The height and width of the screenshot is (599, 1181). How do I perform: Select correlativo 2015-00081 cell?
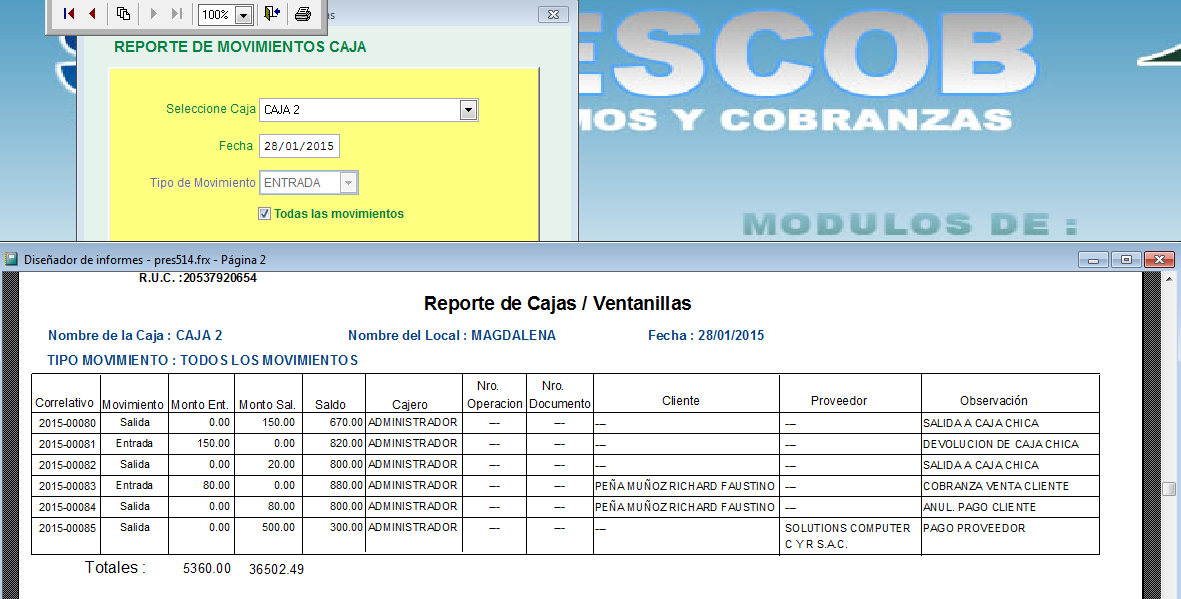pyautogui.click(x=67, y=444)
